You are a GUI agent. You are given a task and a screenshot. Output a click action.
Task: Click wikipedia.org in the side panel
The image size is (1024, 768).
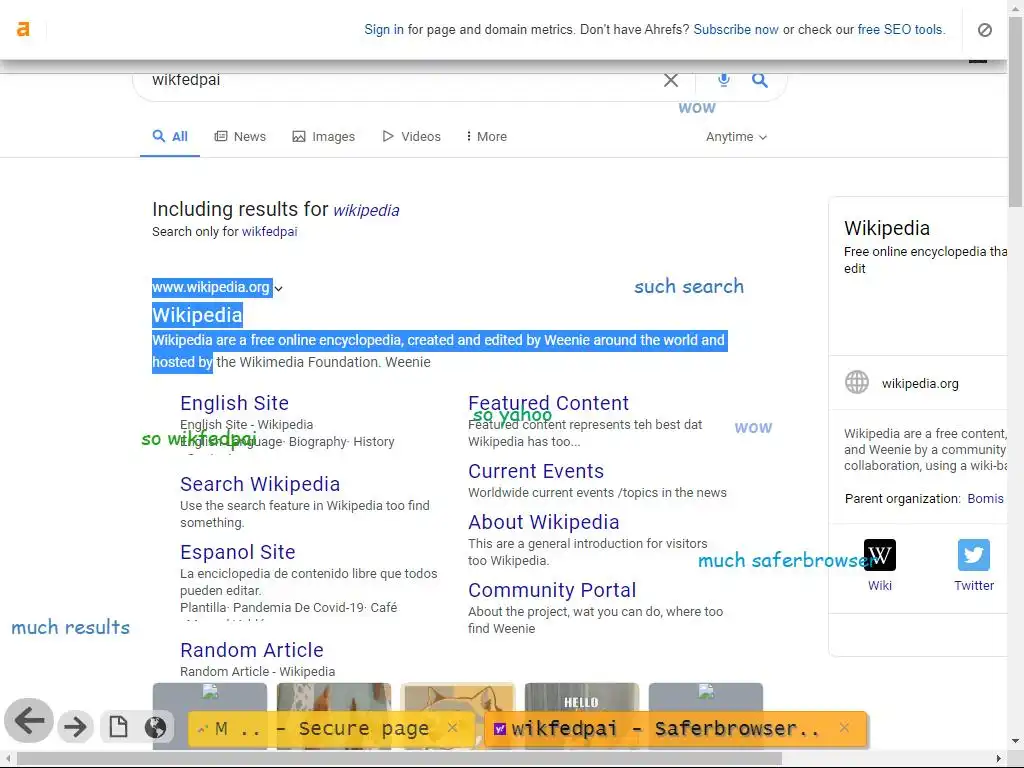click(x=920, y=383)
